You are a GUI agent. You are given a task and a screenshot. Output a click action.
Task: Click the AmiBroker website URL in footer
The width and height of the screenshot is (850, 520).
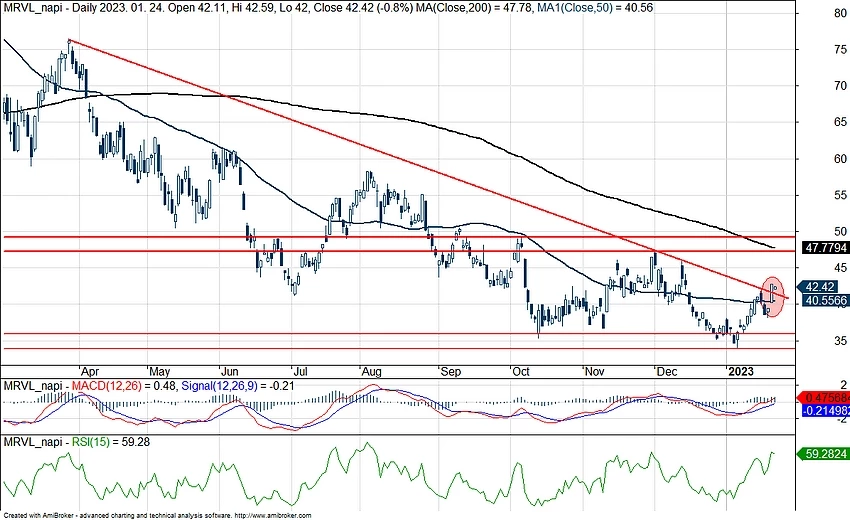274,516
